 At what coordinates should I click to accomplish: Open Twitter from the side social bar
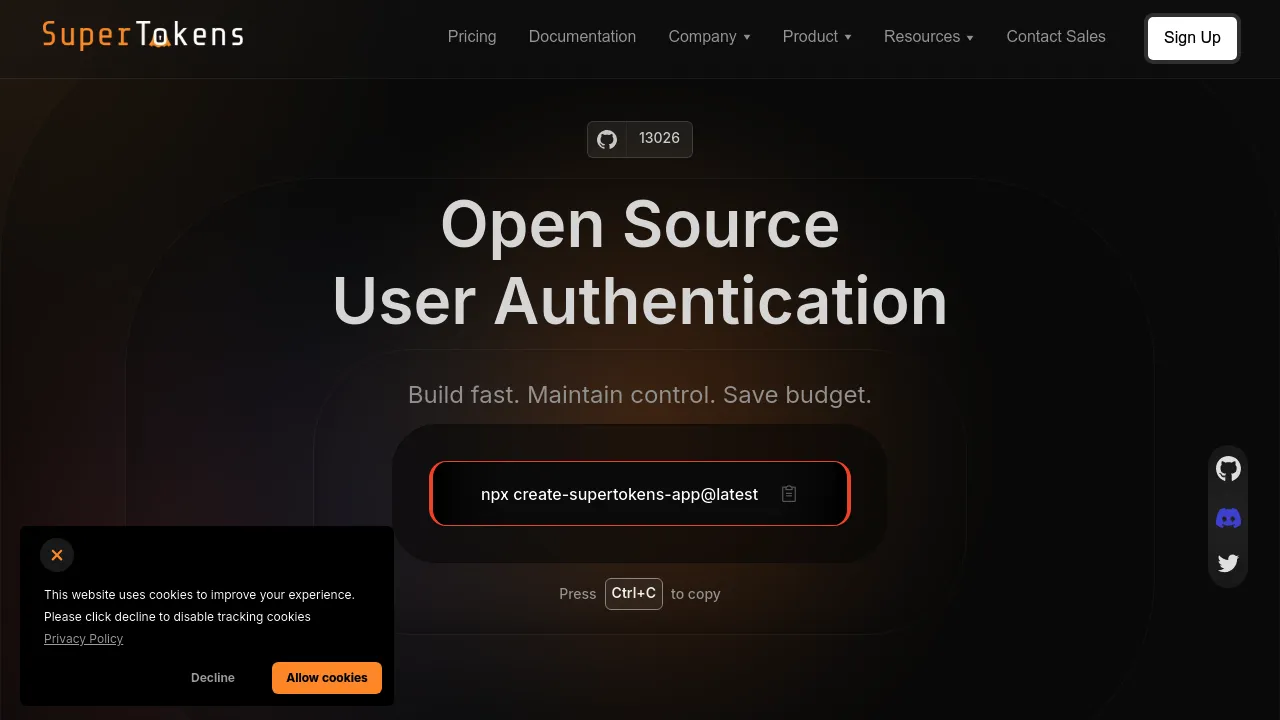[1228, 563]
